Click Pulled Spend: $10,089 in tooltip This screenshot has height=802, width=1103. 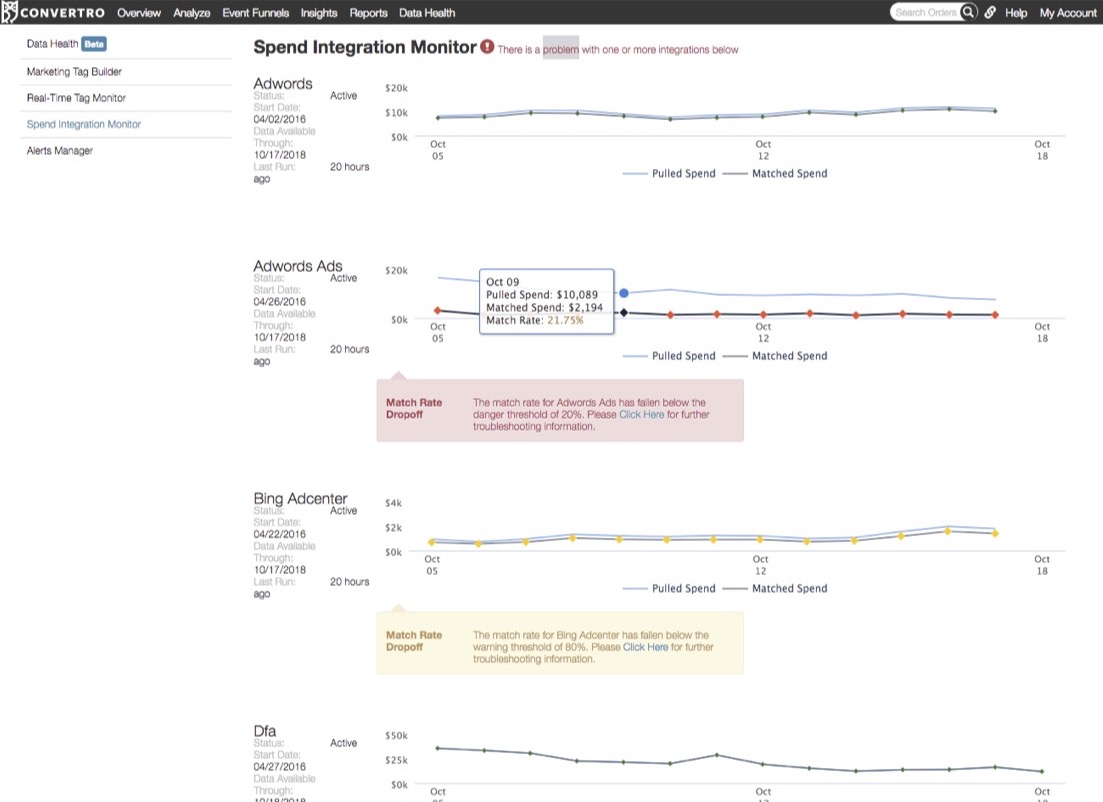[542, 295]
